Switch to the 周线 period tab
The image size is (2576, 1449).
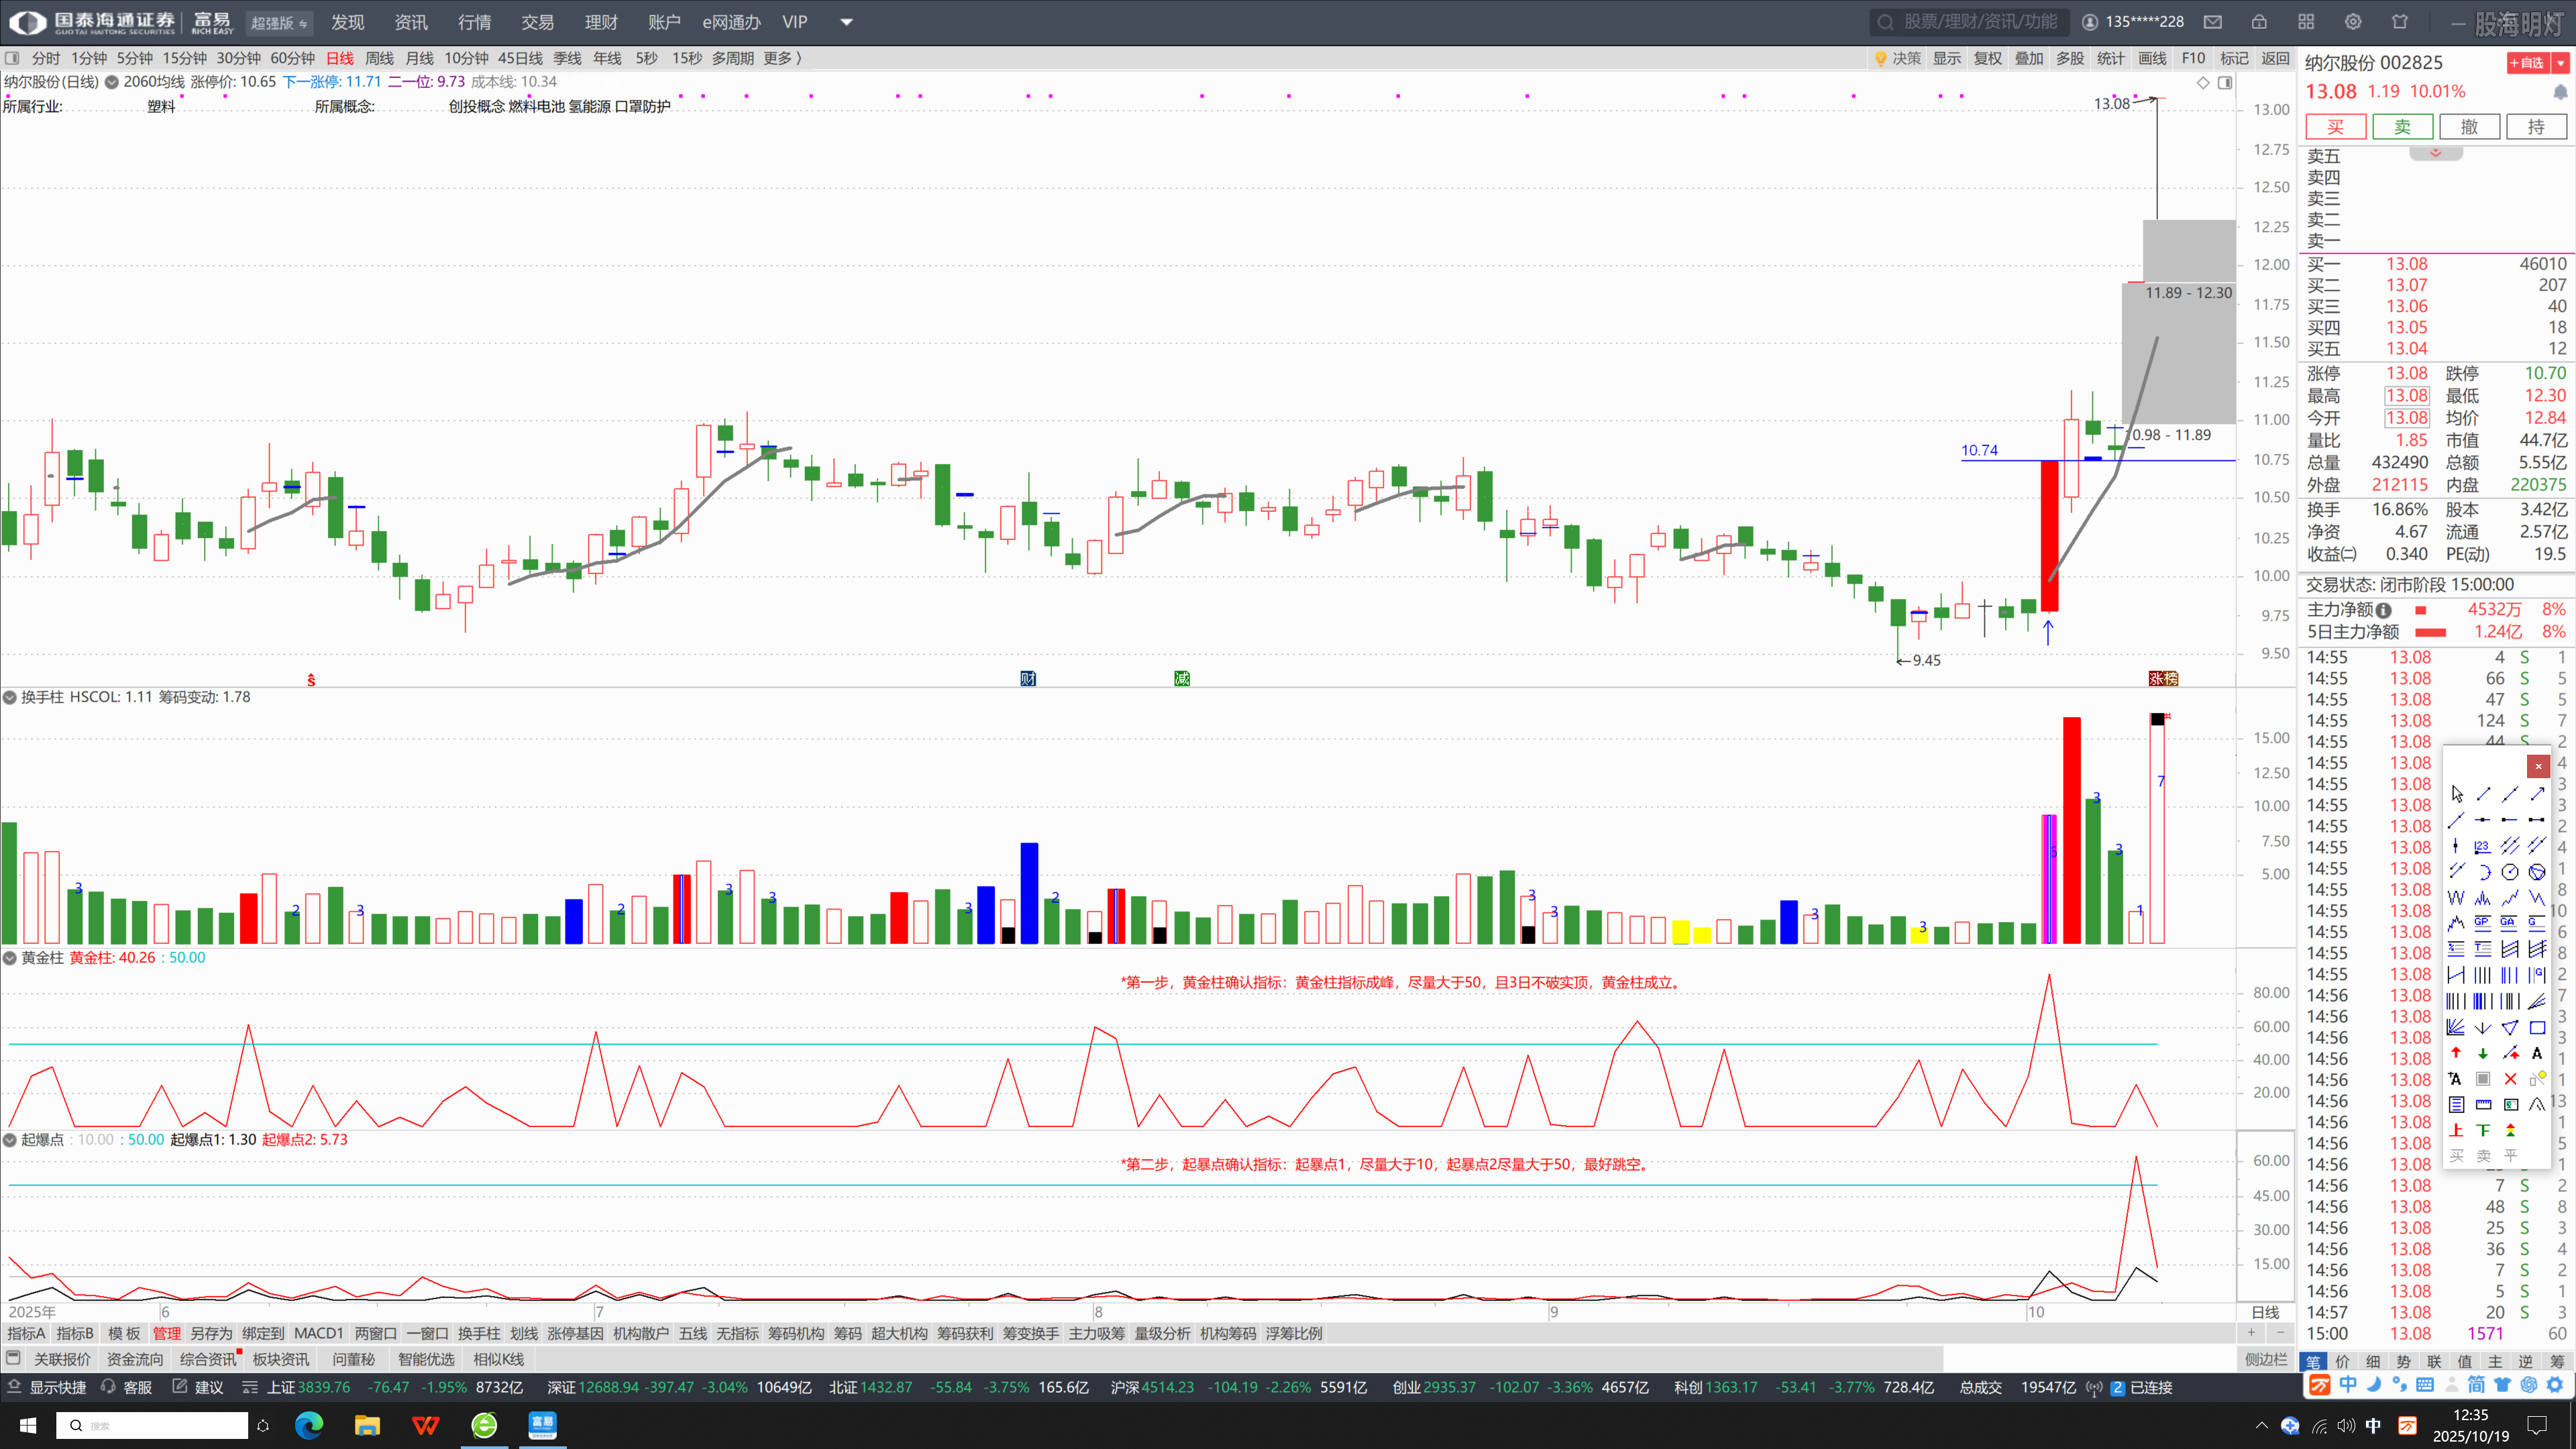[x=379, y=58]
